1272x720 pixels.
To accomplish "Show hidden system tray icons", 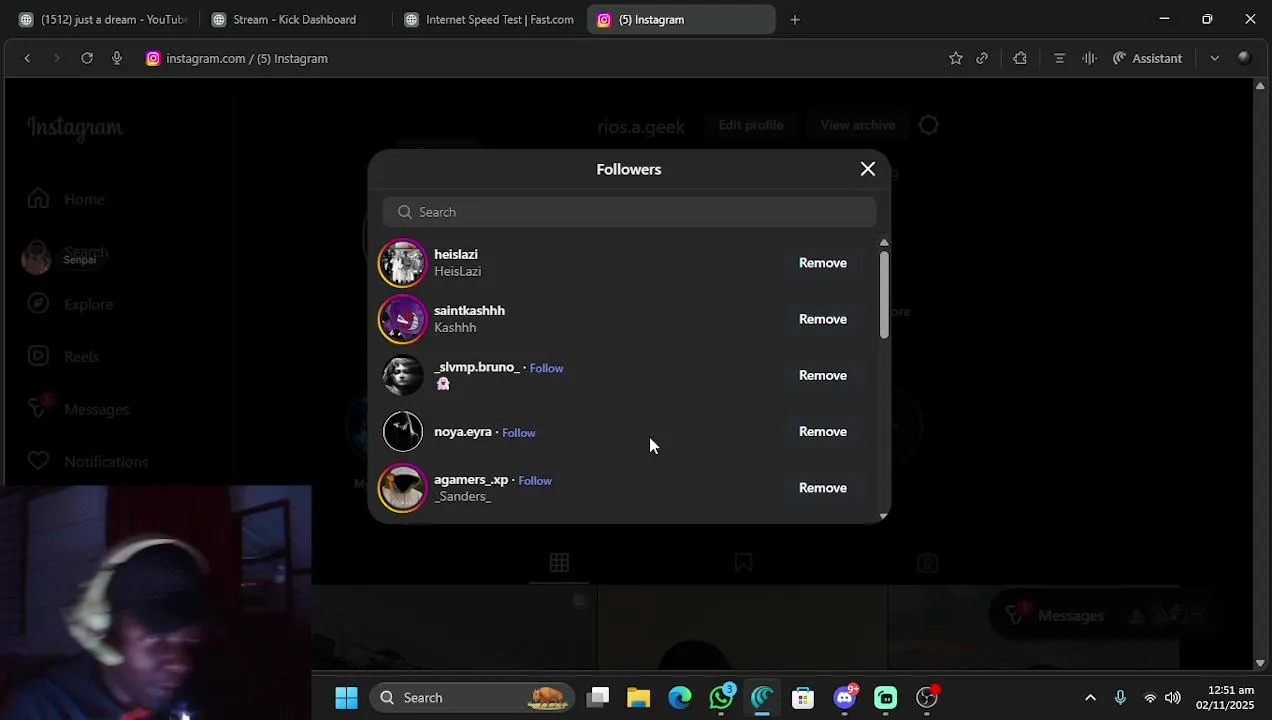I will click(1090, 697).
